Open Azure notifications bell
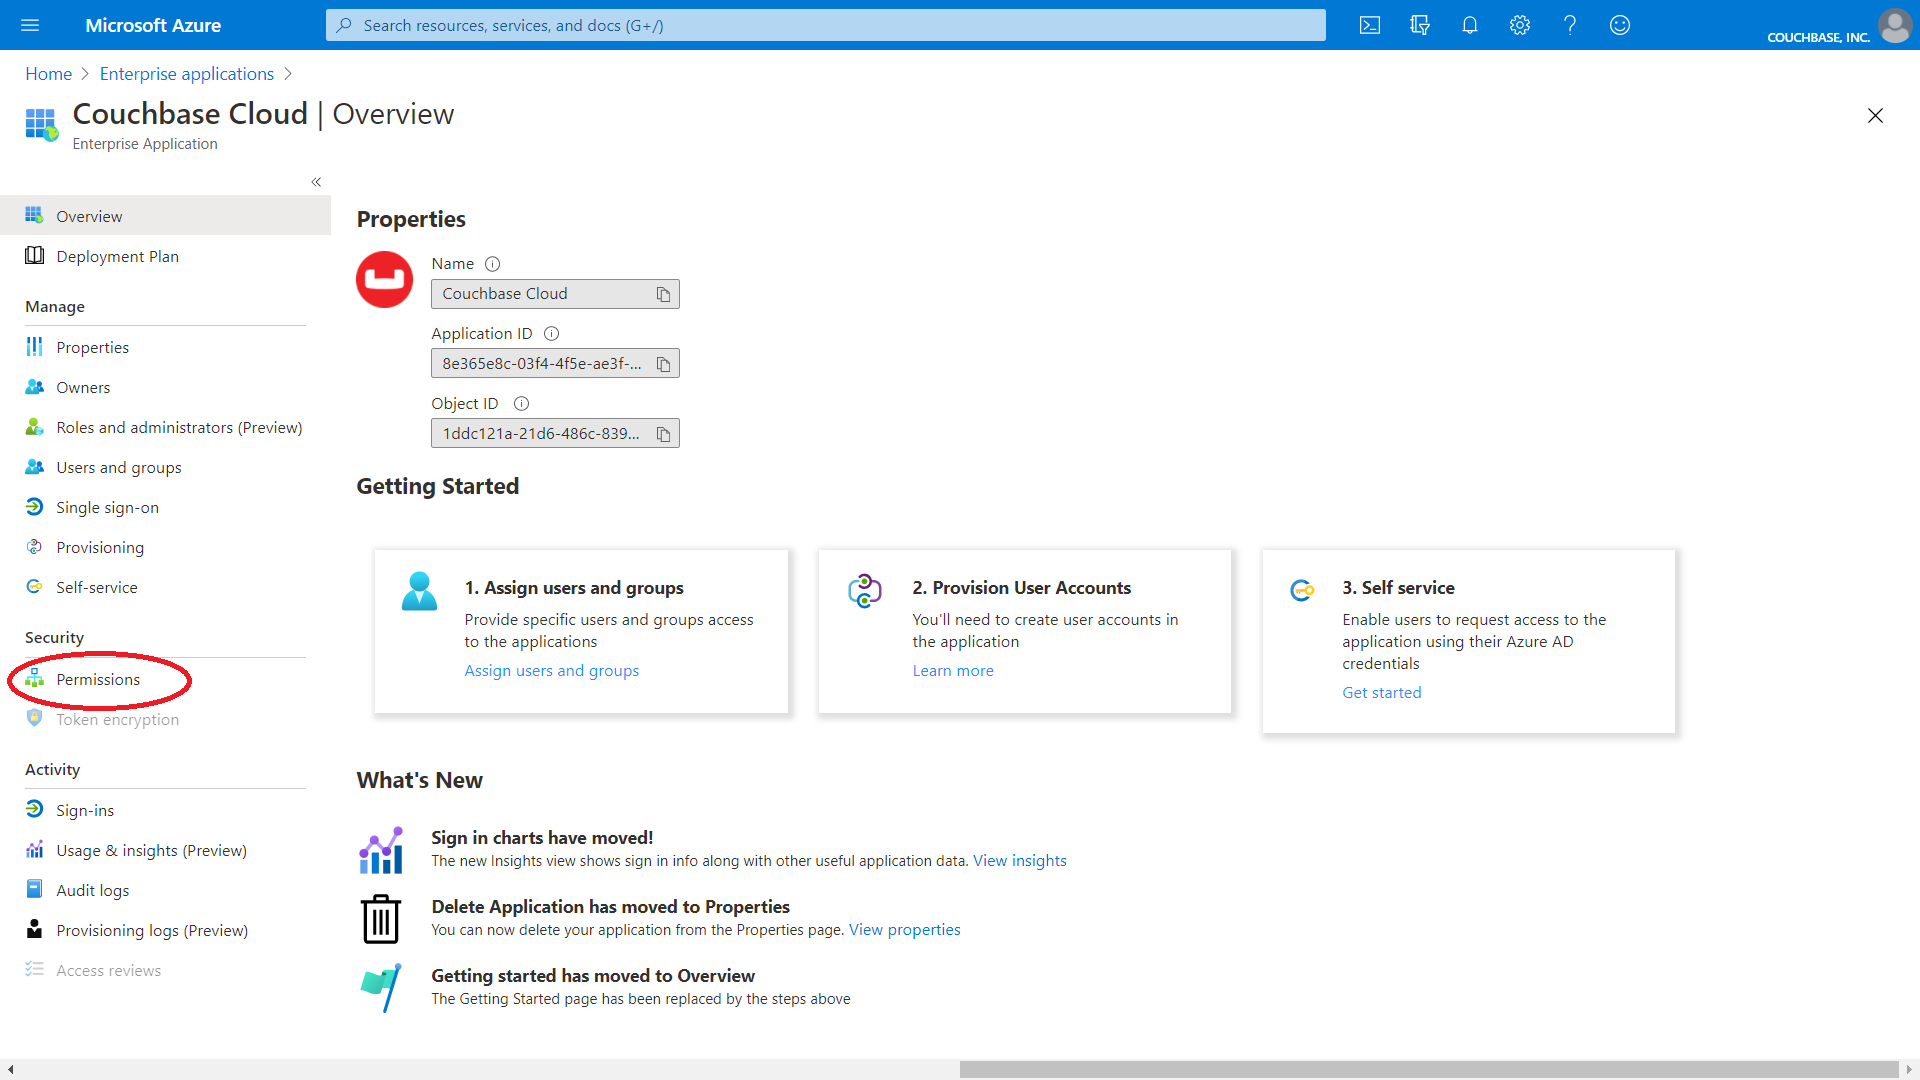Viewport: 1920px width, 1080px height. [x=1470, y=25]
